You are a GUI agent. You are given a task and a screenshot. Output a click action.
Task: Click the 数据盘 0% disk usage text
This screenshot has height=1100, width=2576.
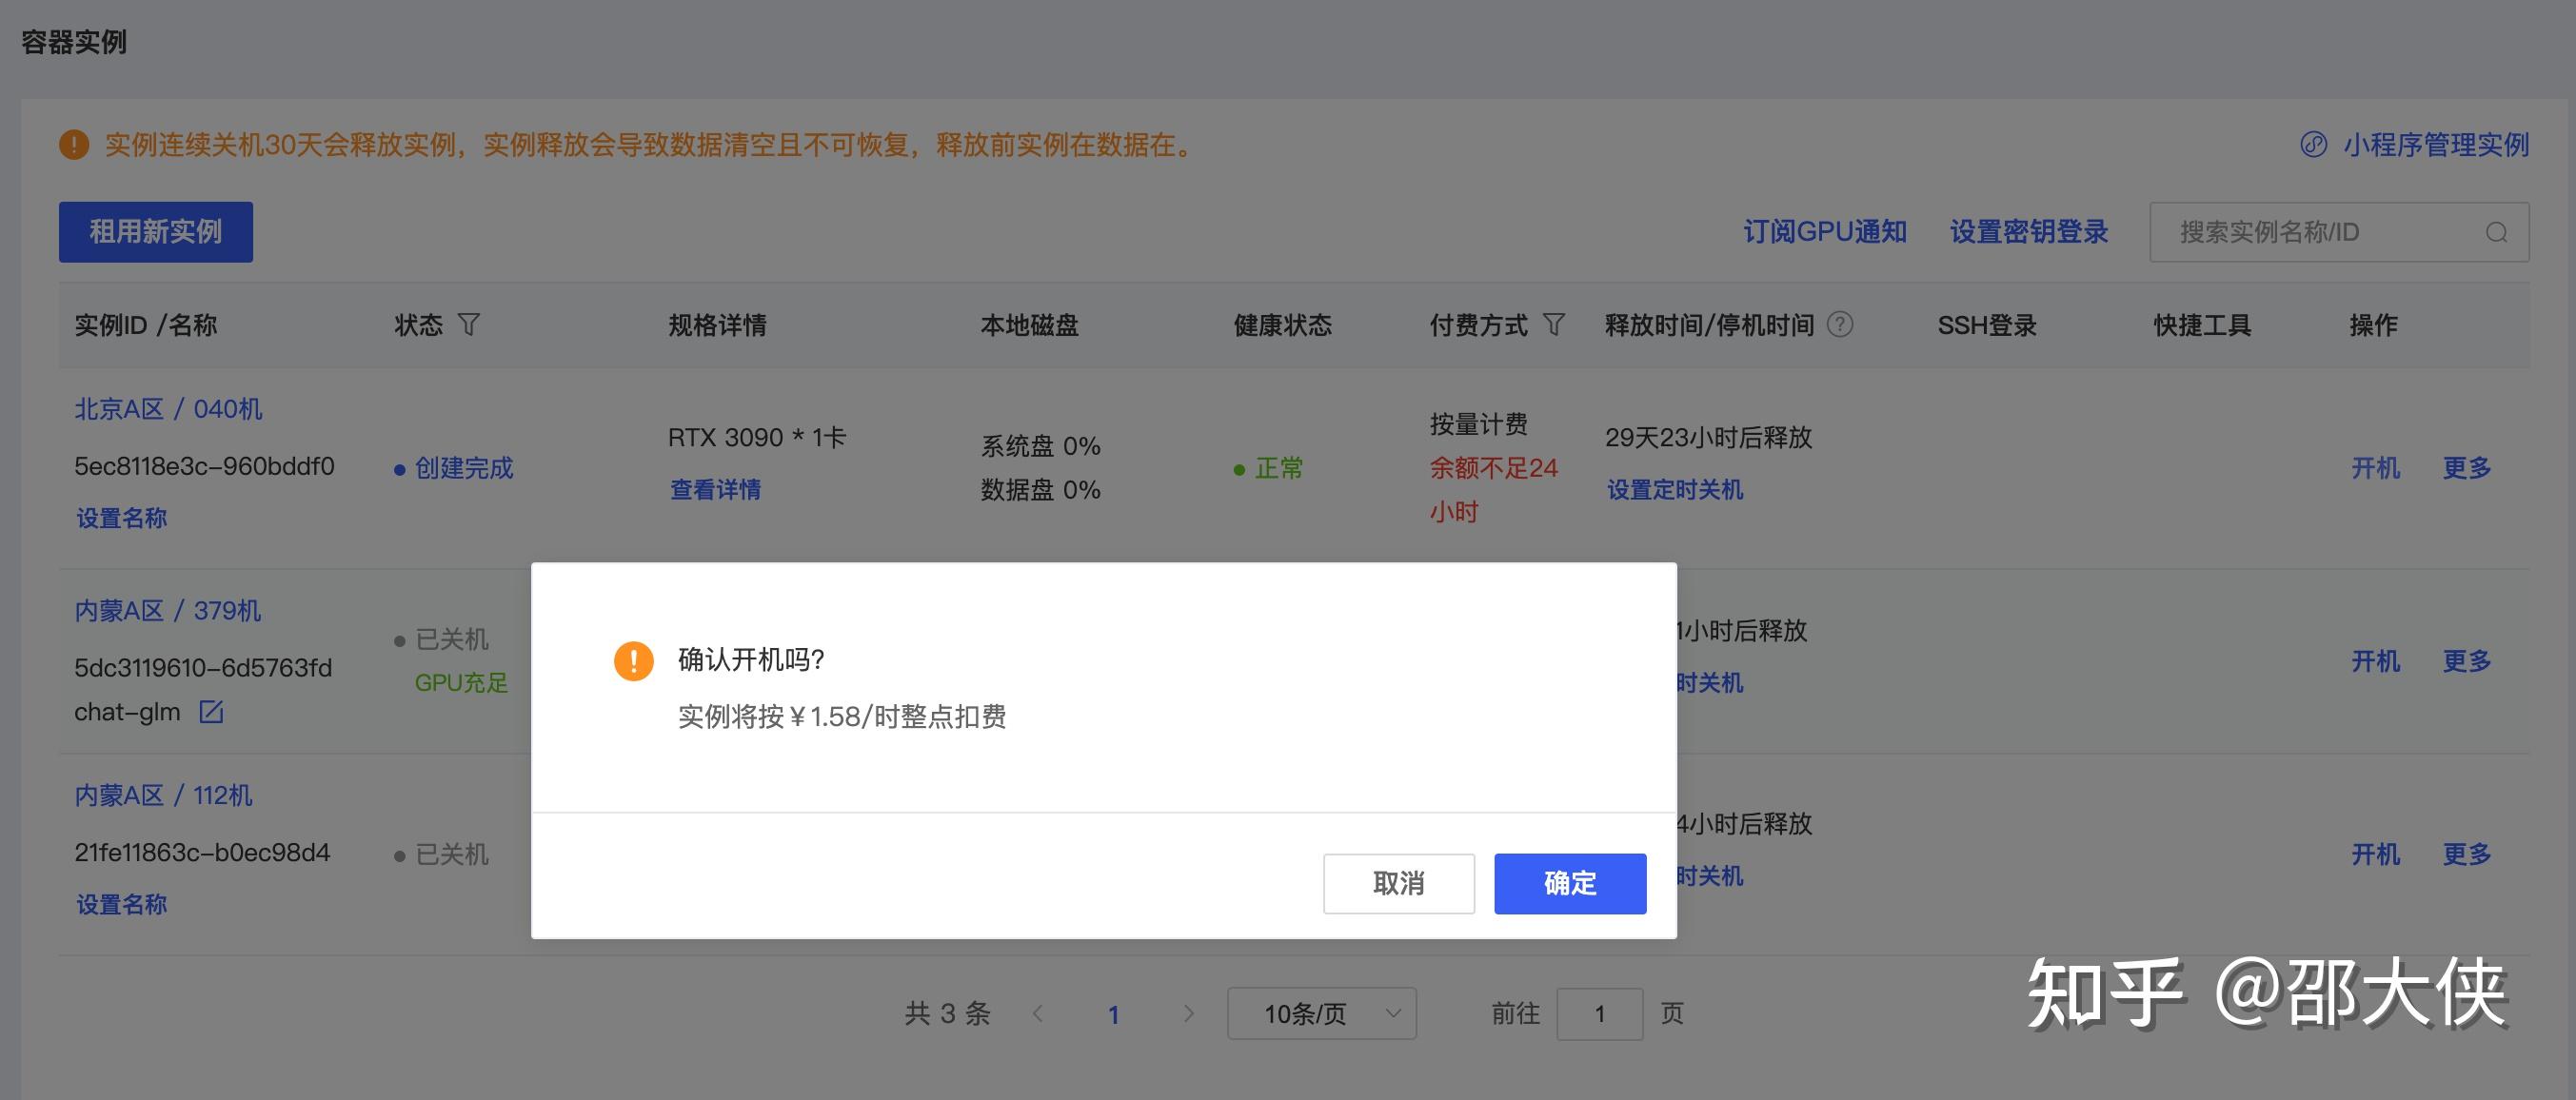click(x=1040, y=489)
